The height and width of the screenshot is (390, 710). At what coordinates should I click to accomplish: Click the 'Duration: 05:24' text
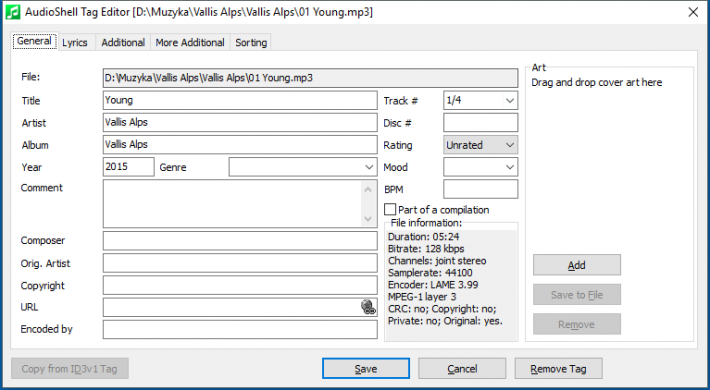point(424,236)
